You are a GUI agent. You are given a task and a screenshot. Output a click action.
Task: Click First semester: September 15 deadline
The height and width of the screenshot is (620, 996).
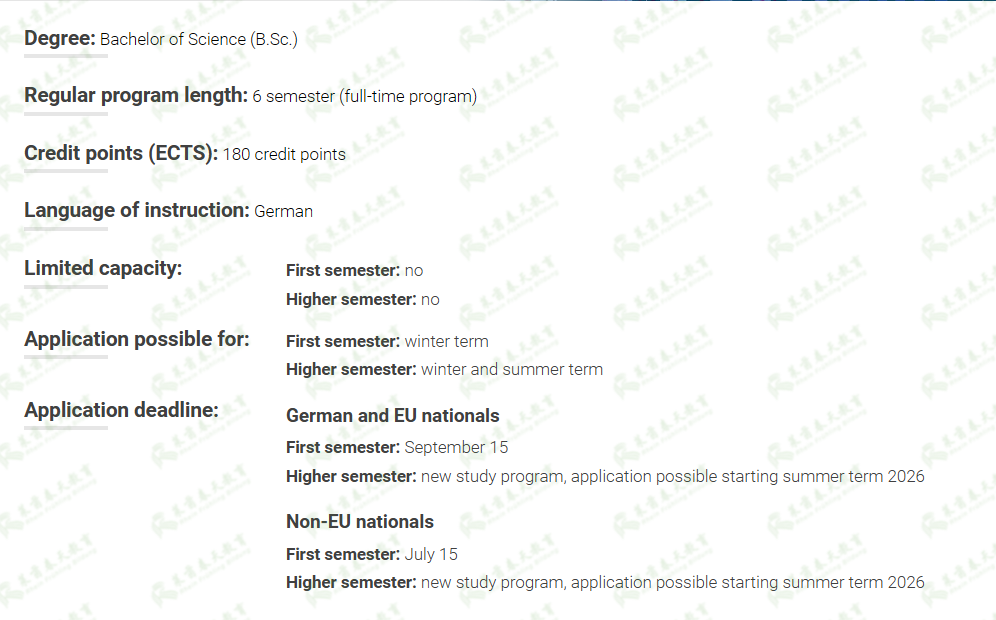[397, 448]
